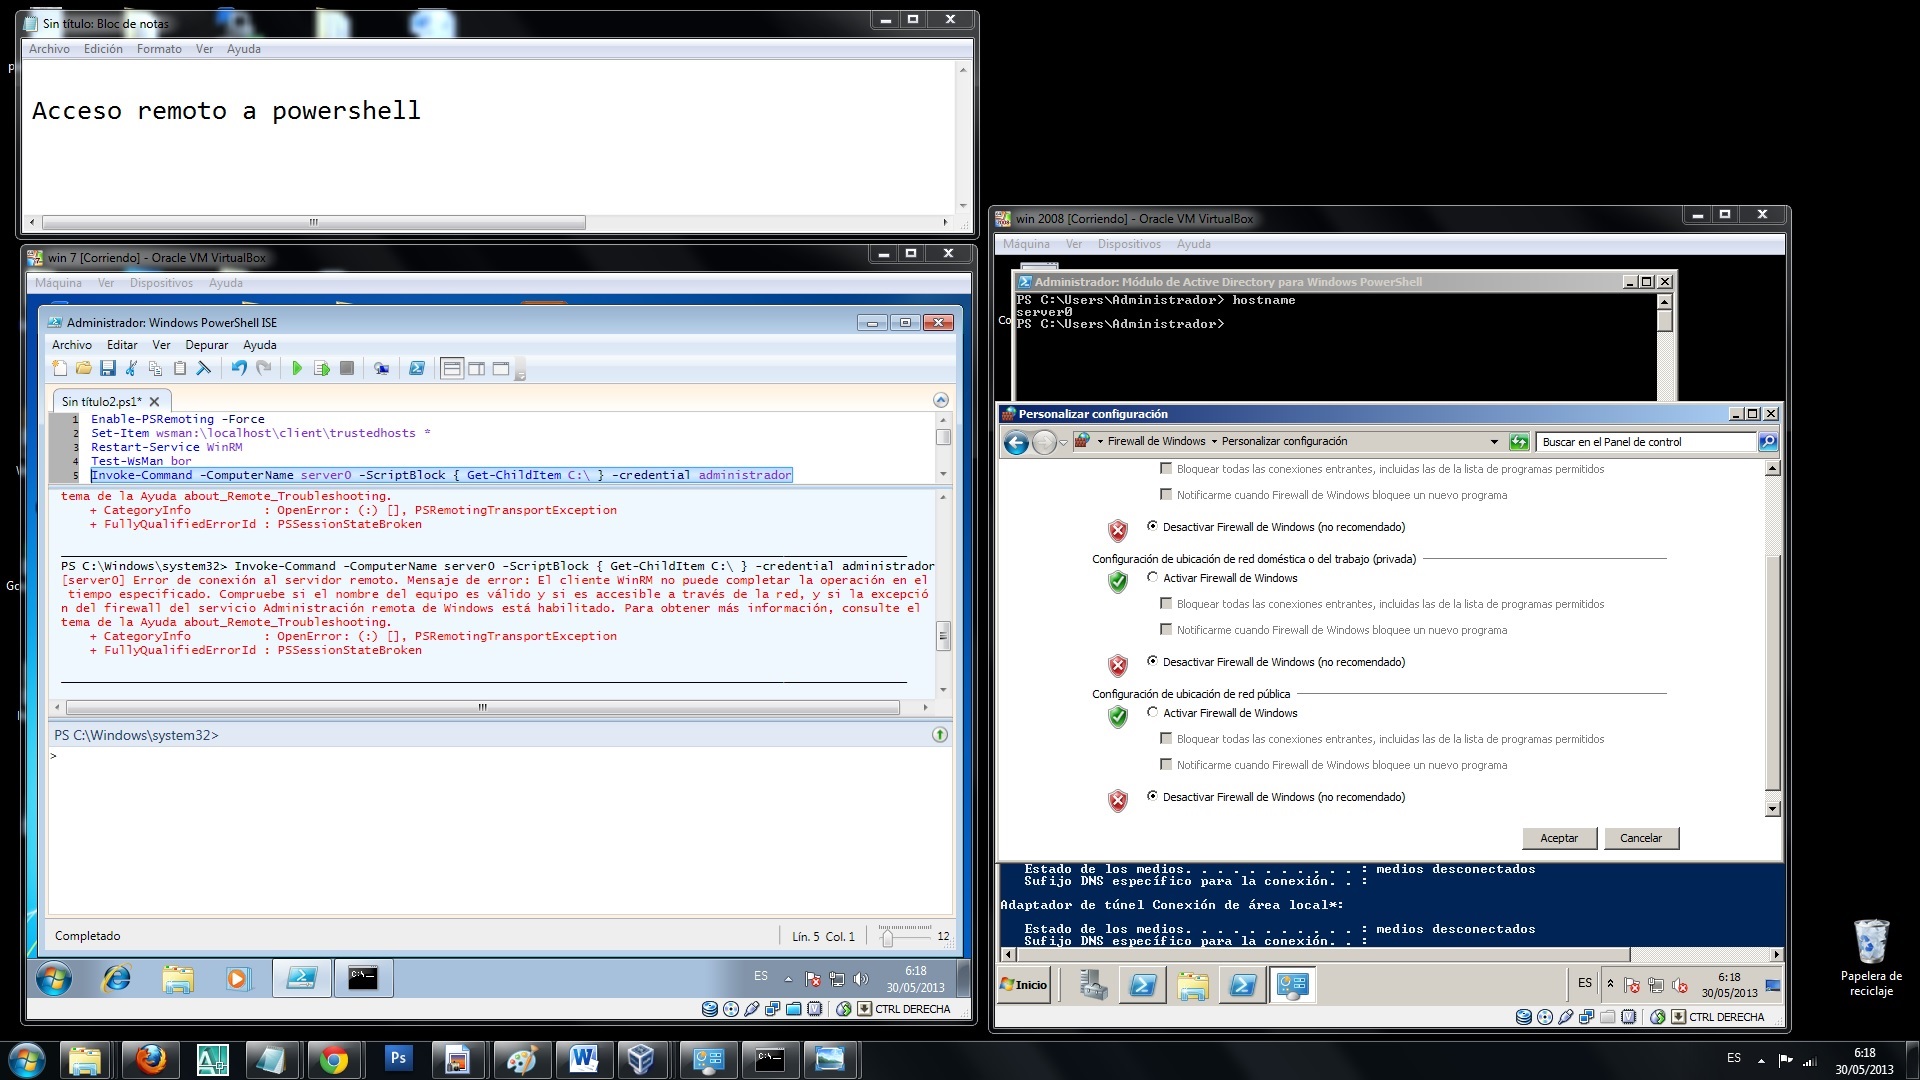The image size is (1920, 1080).
Task: Click the Run Script green play icon
Action: 297,369
